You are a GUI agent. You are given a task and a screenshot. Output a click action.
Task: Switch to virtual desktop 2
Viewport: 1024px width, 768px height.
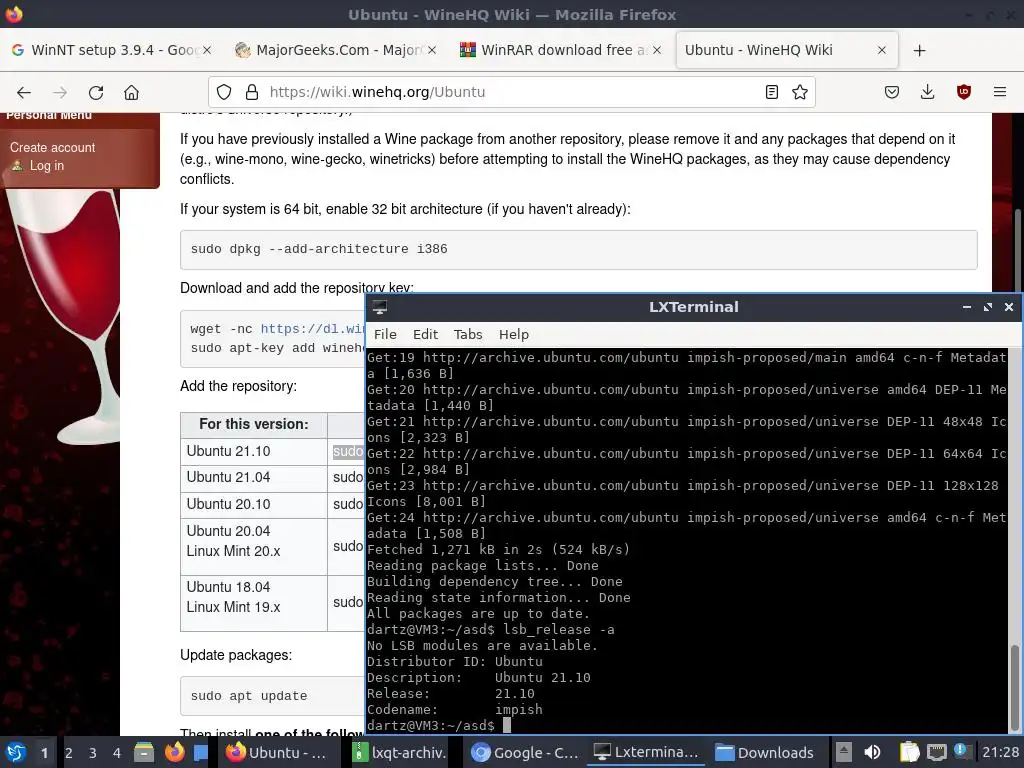click(69, 752)
